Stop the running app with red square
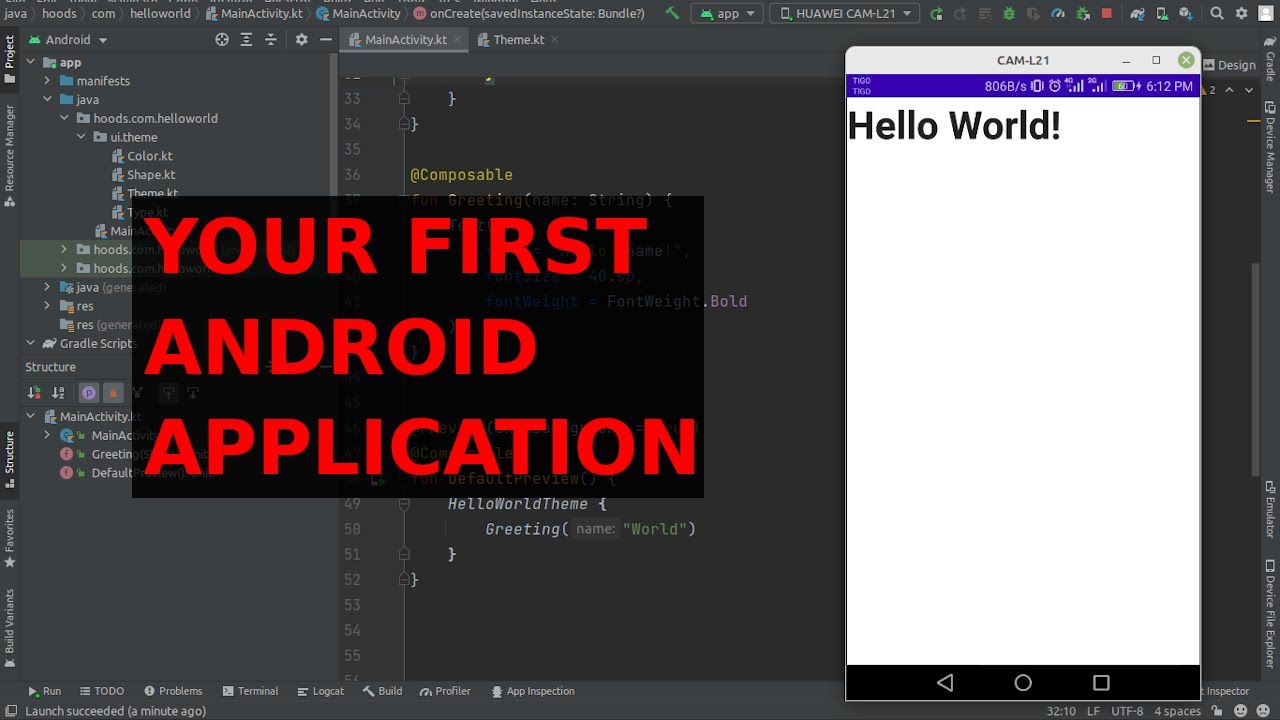 point(1106,13)
